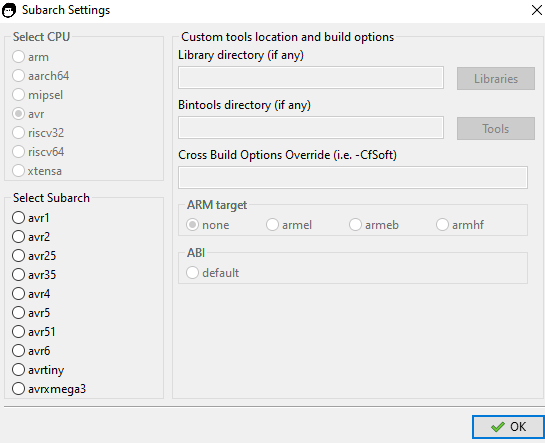This screenshot has height=443, width=545.
Task: Choose avr35 subarch radio button
Action: pyautogui.click(x=34, y=275)
